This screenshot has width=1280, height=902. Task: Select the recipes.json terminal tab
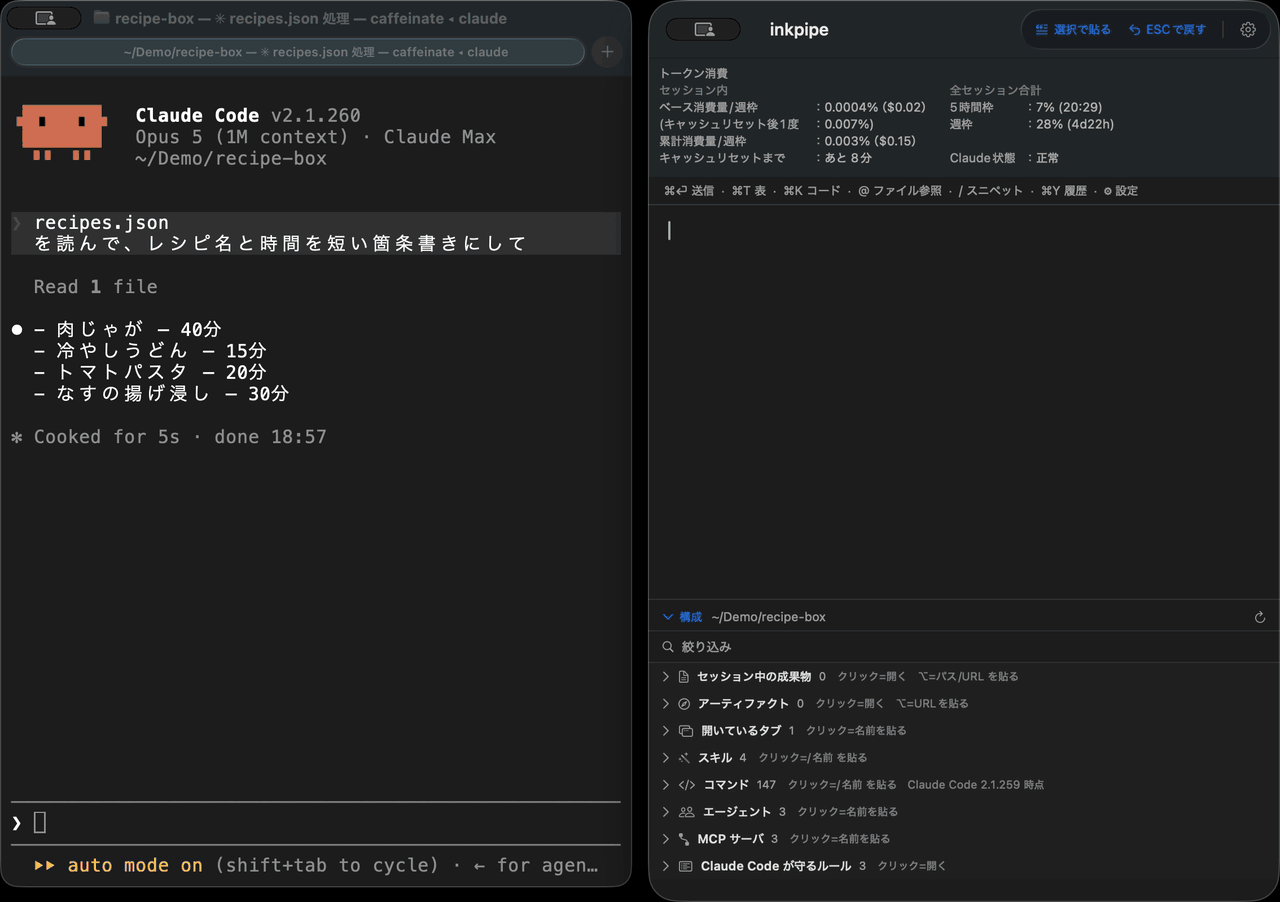tap(298, 52)
